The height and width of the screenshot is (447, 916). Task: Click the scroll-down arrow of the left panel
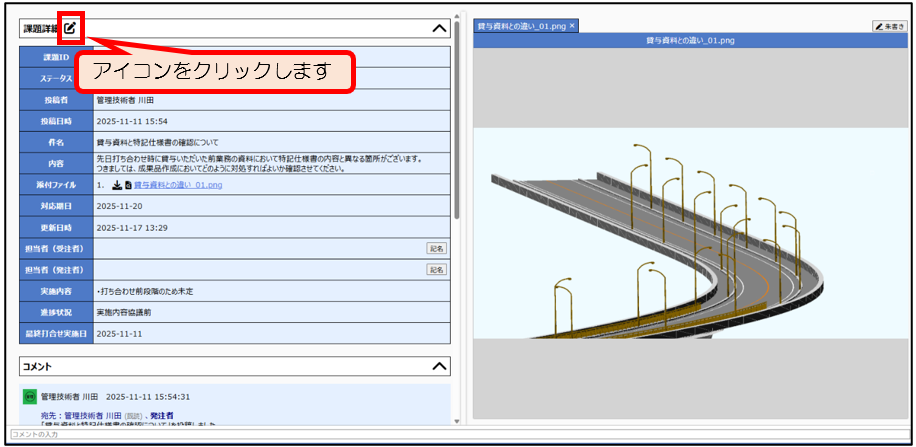tap(457, 422)
